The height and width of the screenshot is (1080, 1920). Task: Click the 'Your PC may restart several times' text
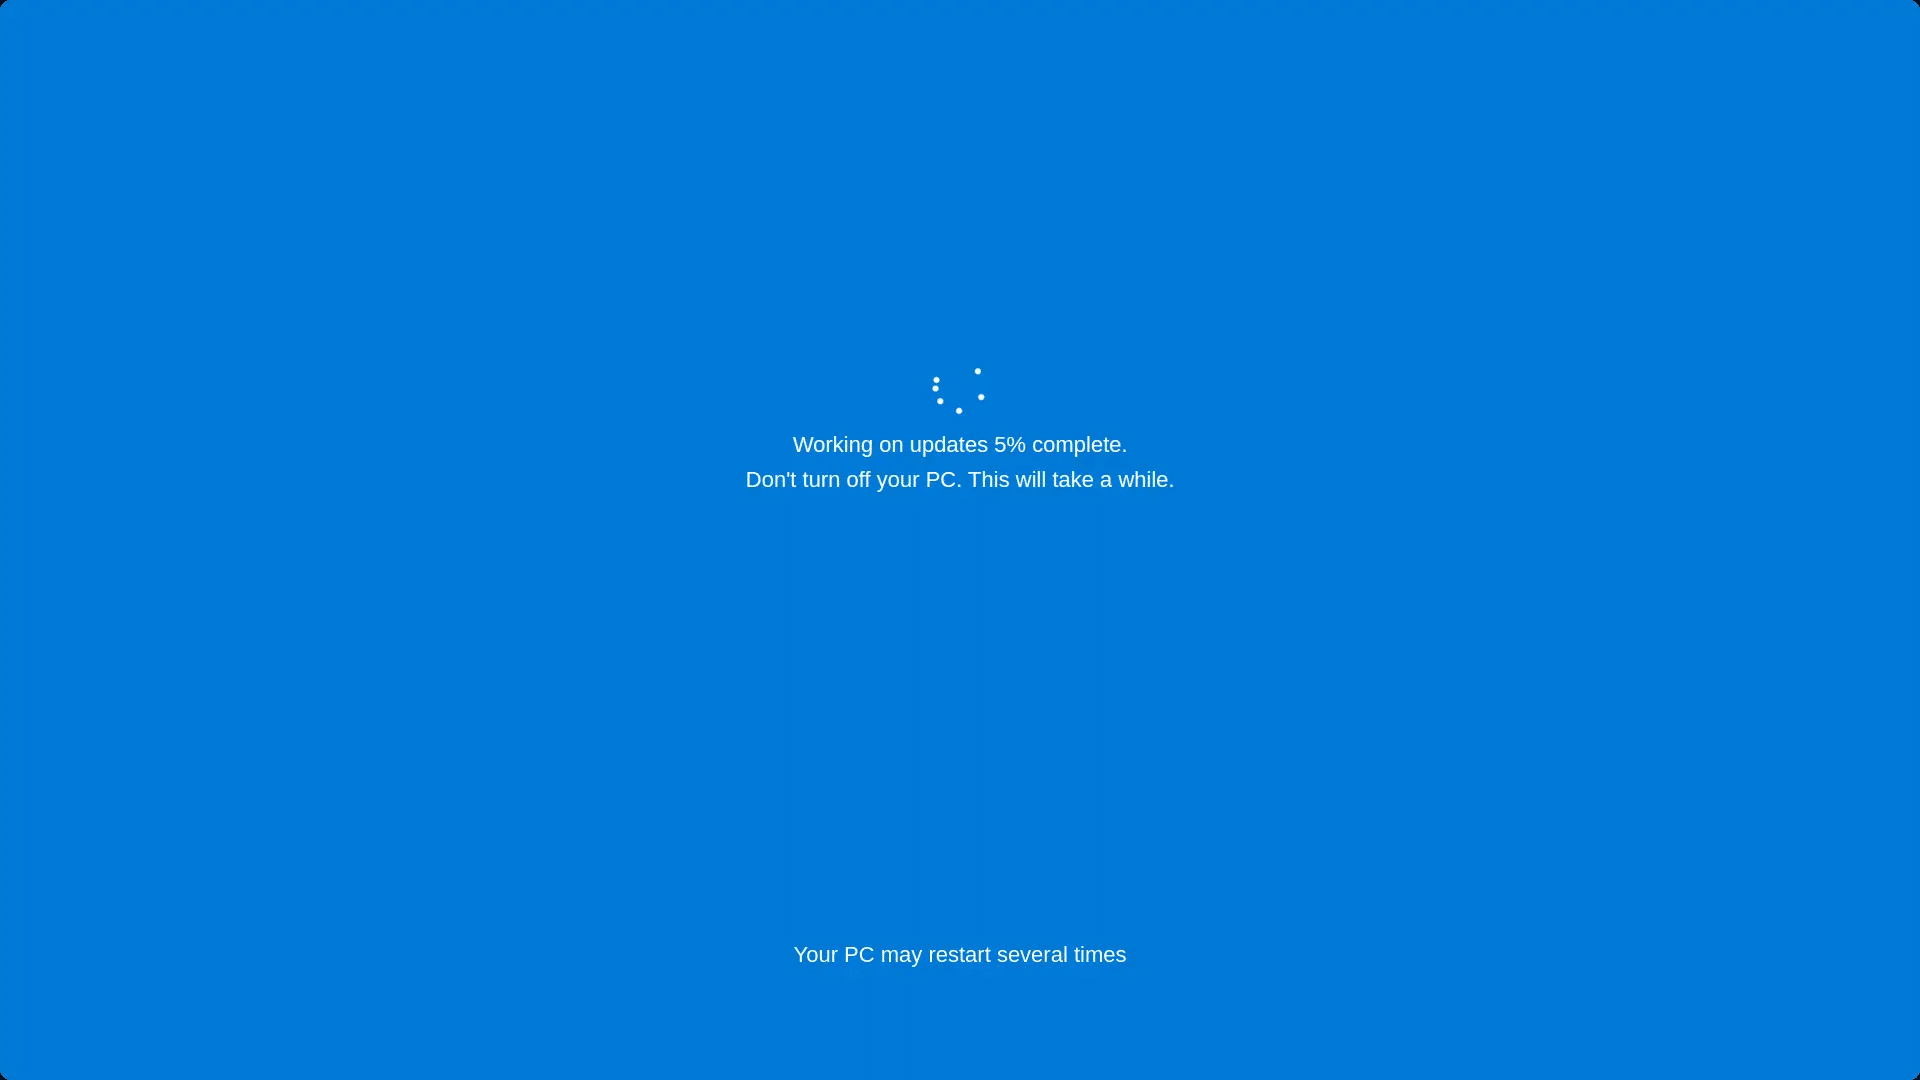(960, 955)
